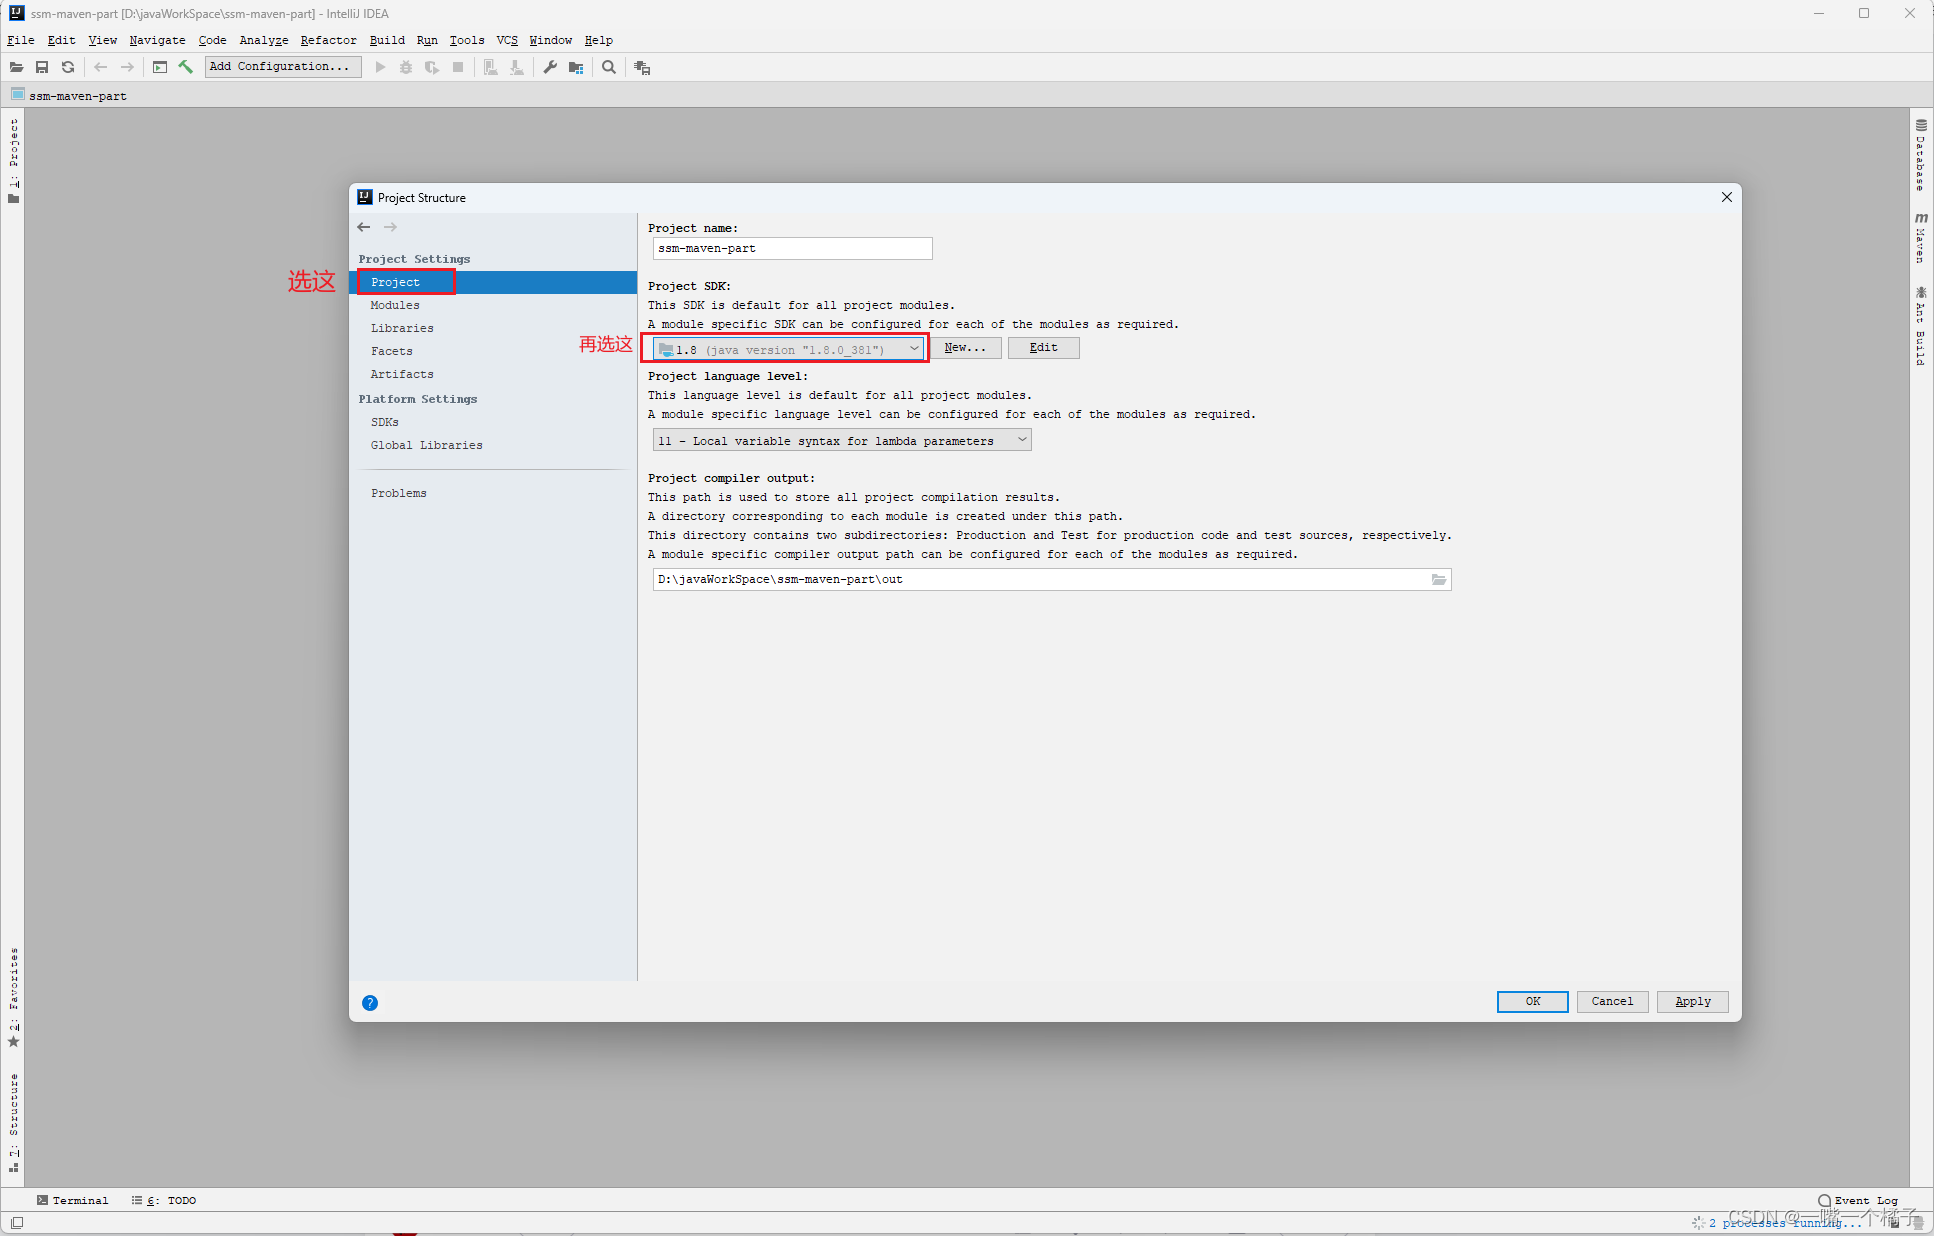The height and width of the screenshot is (1236, 1934).
Task: Click the rightmost toolbar icon after search
Action: [x=642, y=67]
